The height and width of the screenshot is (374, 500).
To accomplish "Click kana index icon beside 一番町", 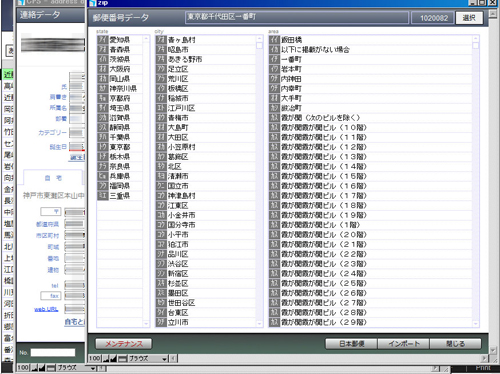I will point(274,59).
